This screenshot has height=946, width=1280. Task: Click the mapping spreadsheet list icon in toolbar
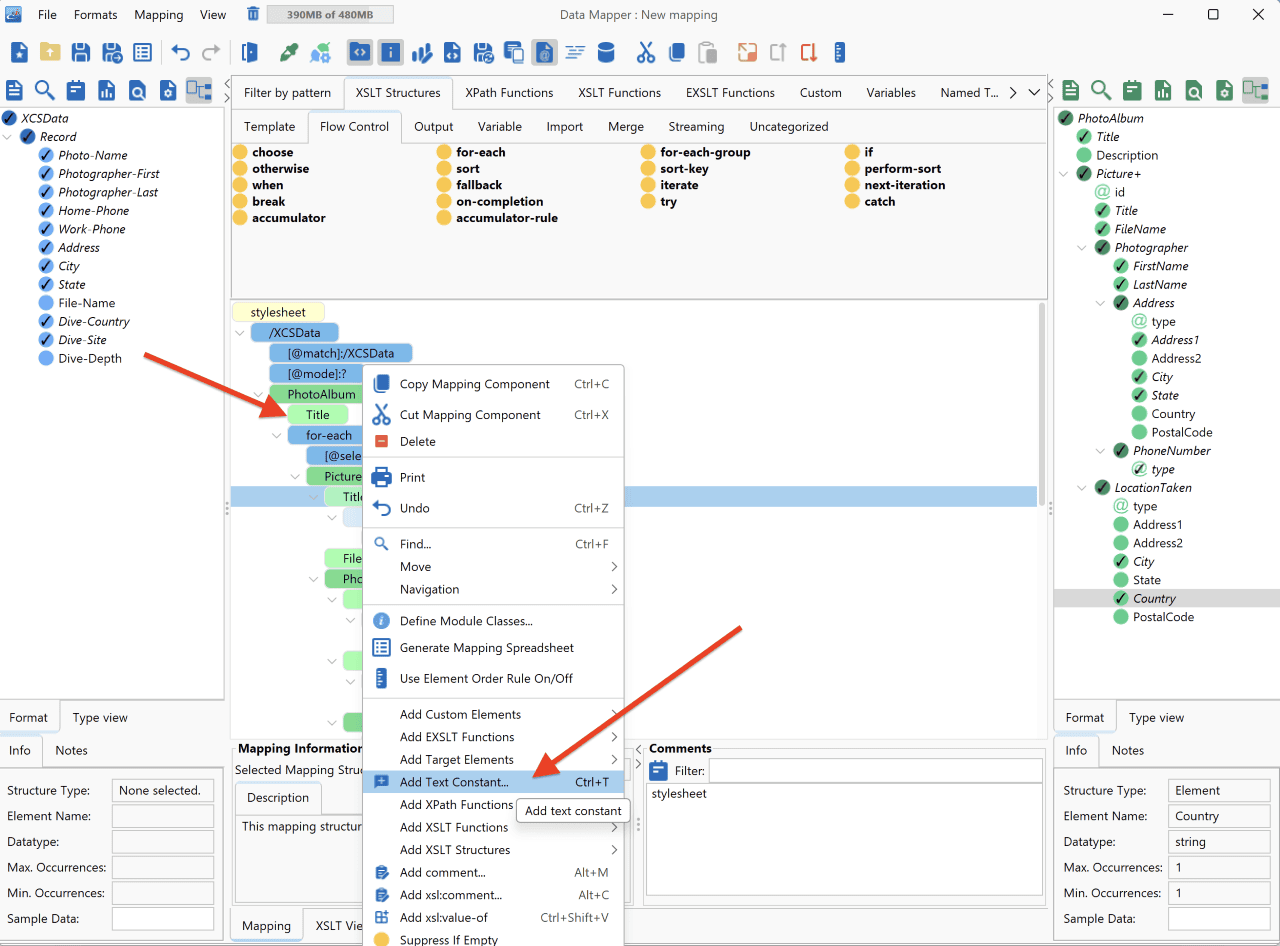[143, 53]
